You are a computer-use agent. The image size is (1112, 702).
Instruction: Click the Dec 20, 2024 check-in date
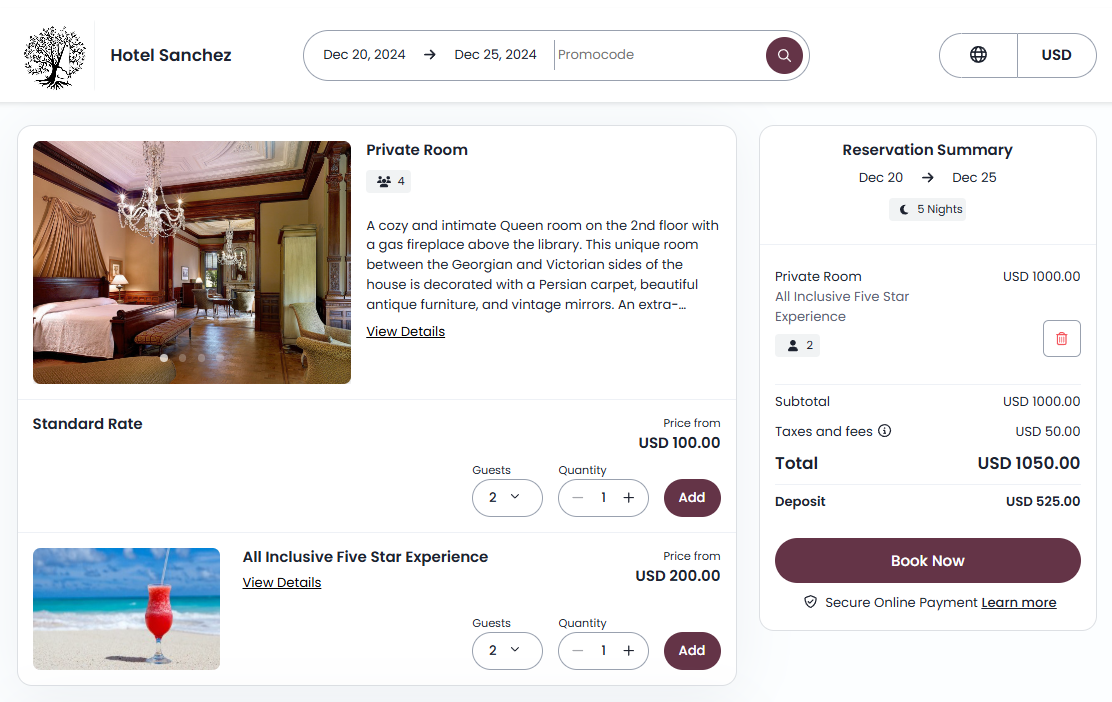(x=364, y=55)
